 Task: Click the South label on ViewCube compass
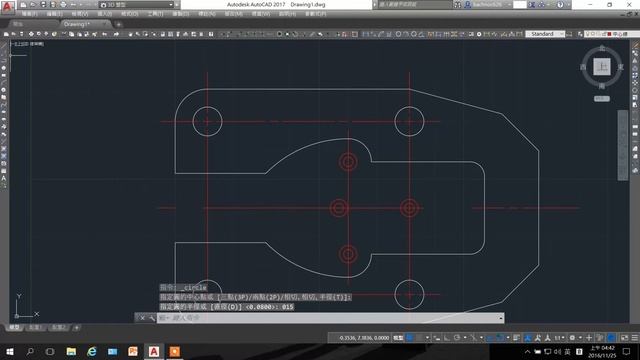602,86
